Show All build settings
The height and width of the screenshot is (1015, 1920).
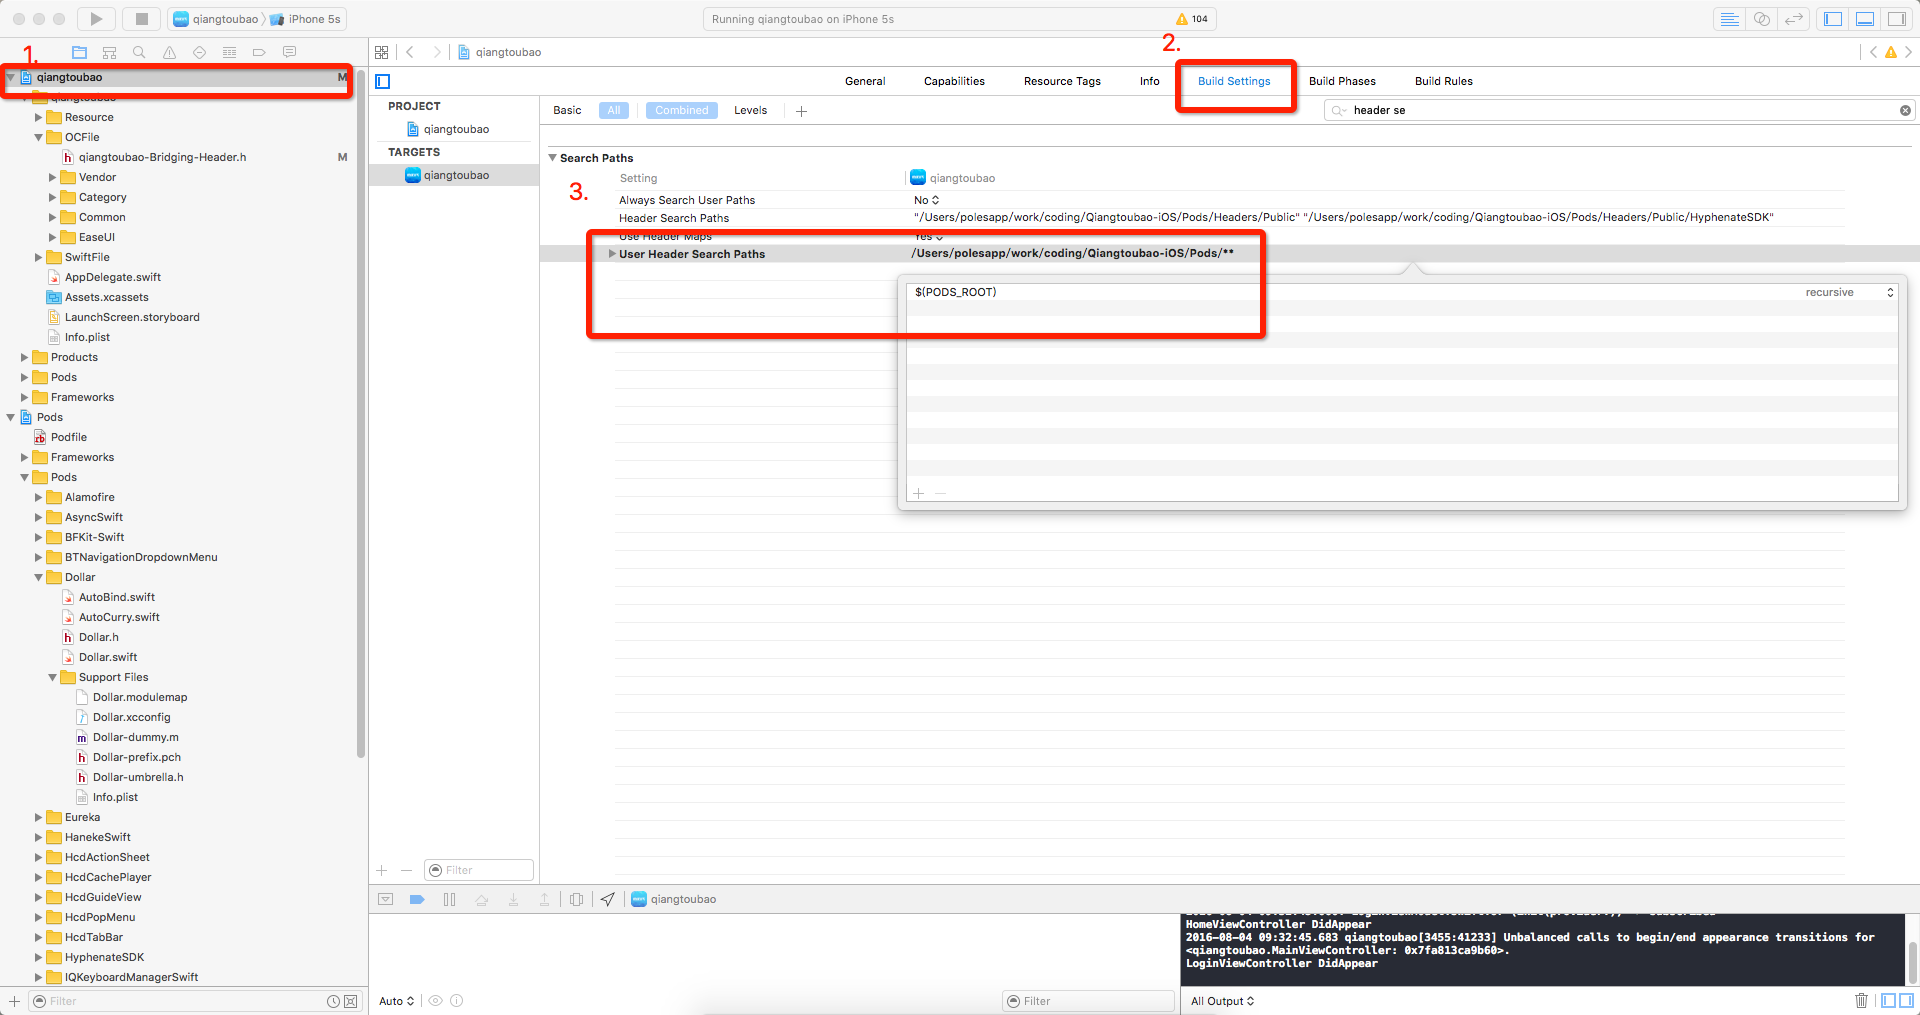(x=614, y=110)
